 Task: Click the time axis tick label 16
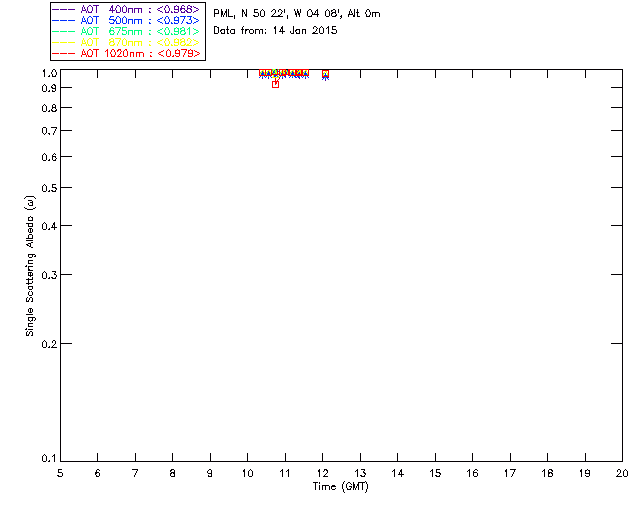tap(473, 473)
